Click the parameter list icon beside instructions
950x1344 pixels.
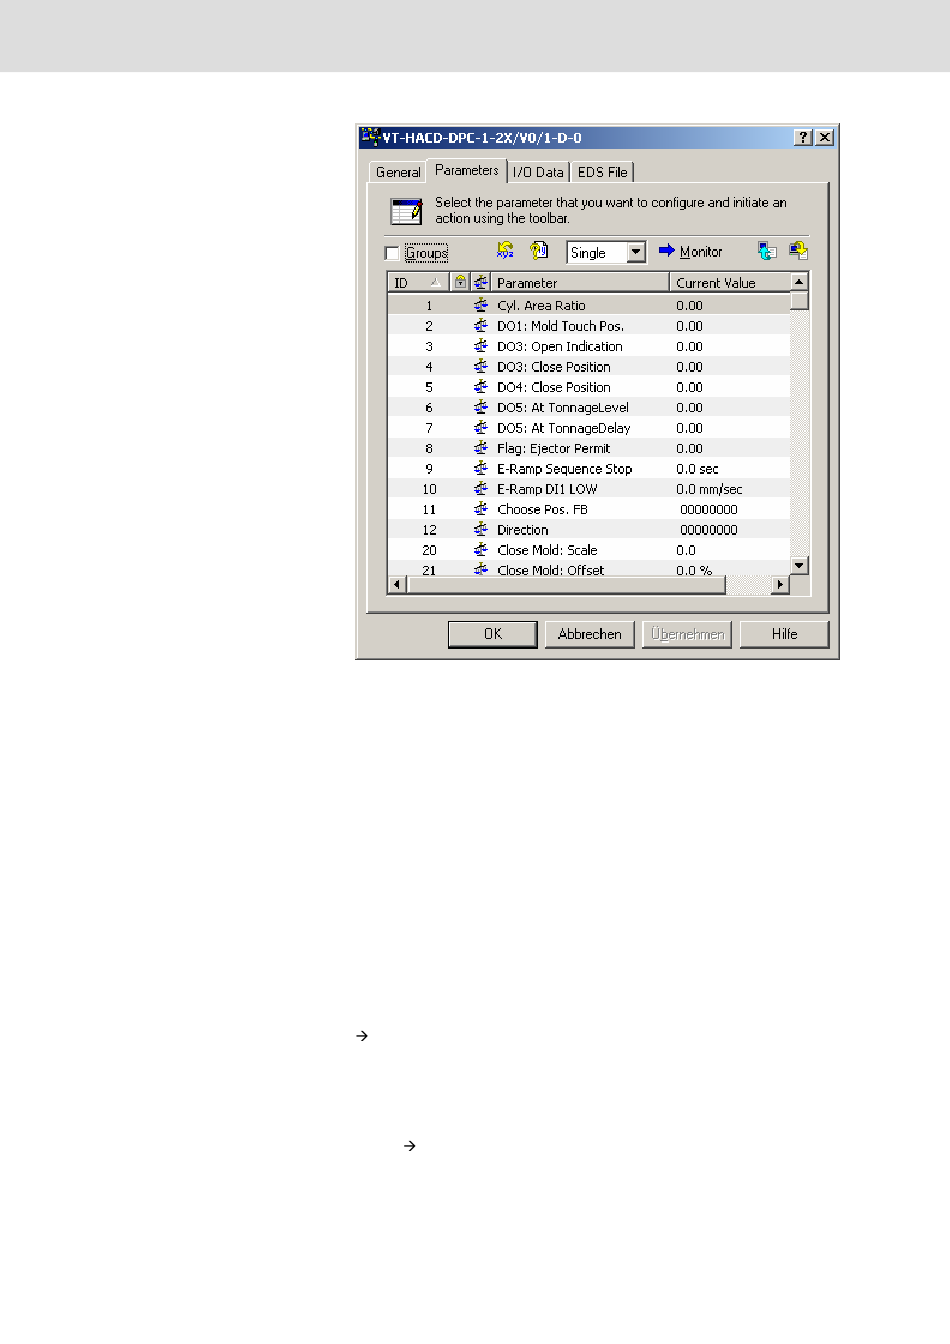coord(406,211)
